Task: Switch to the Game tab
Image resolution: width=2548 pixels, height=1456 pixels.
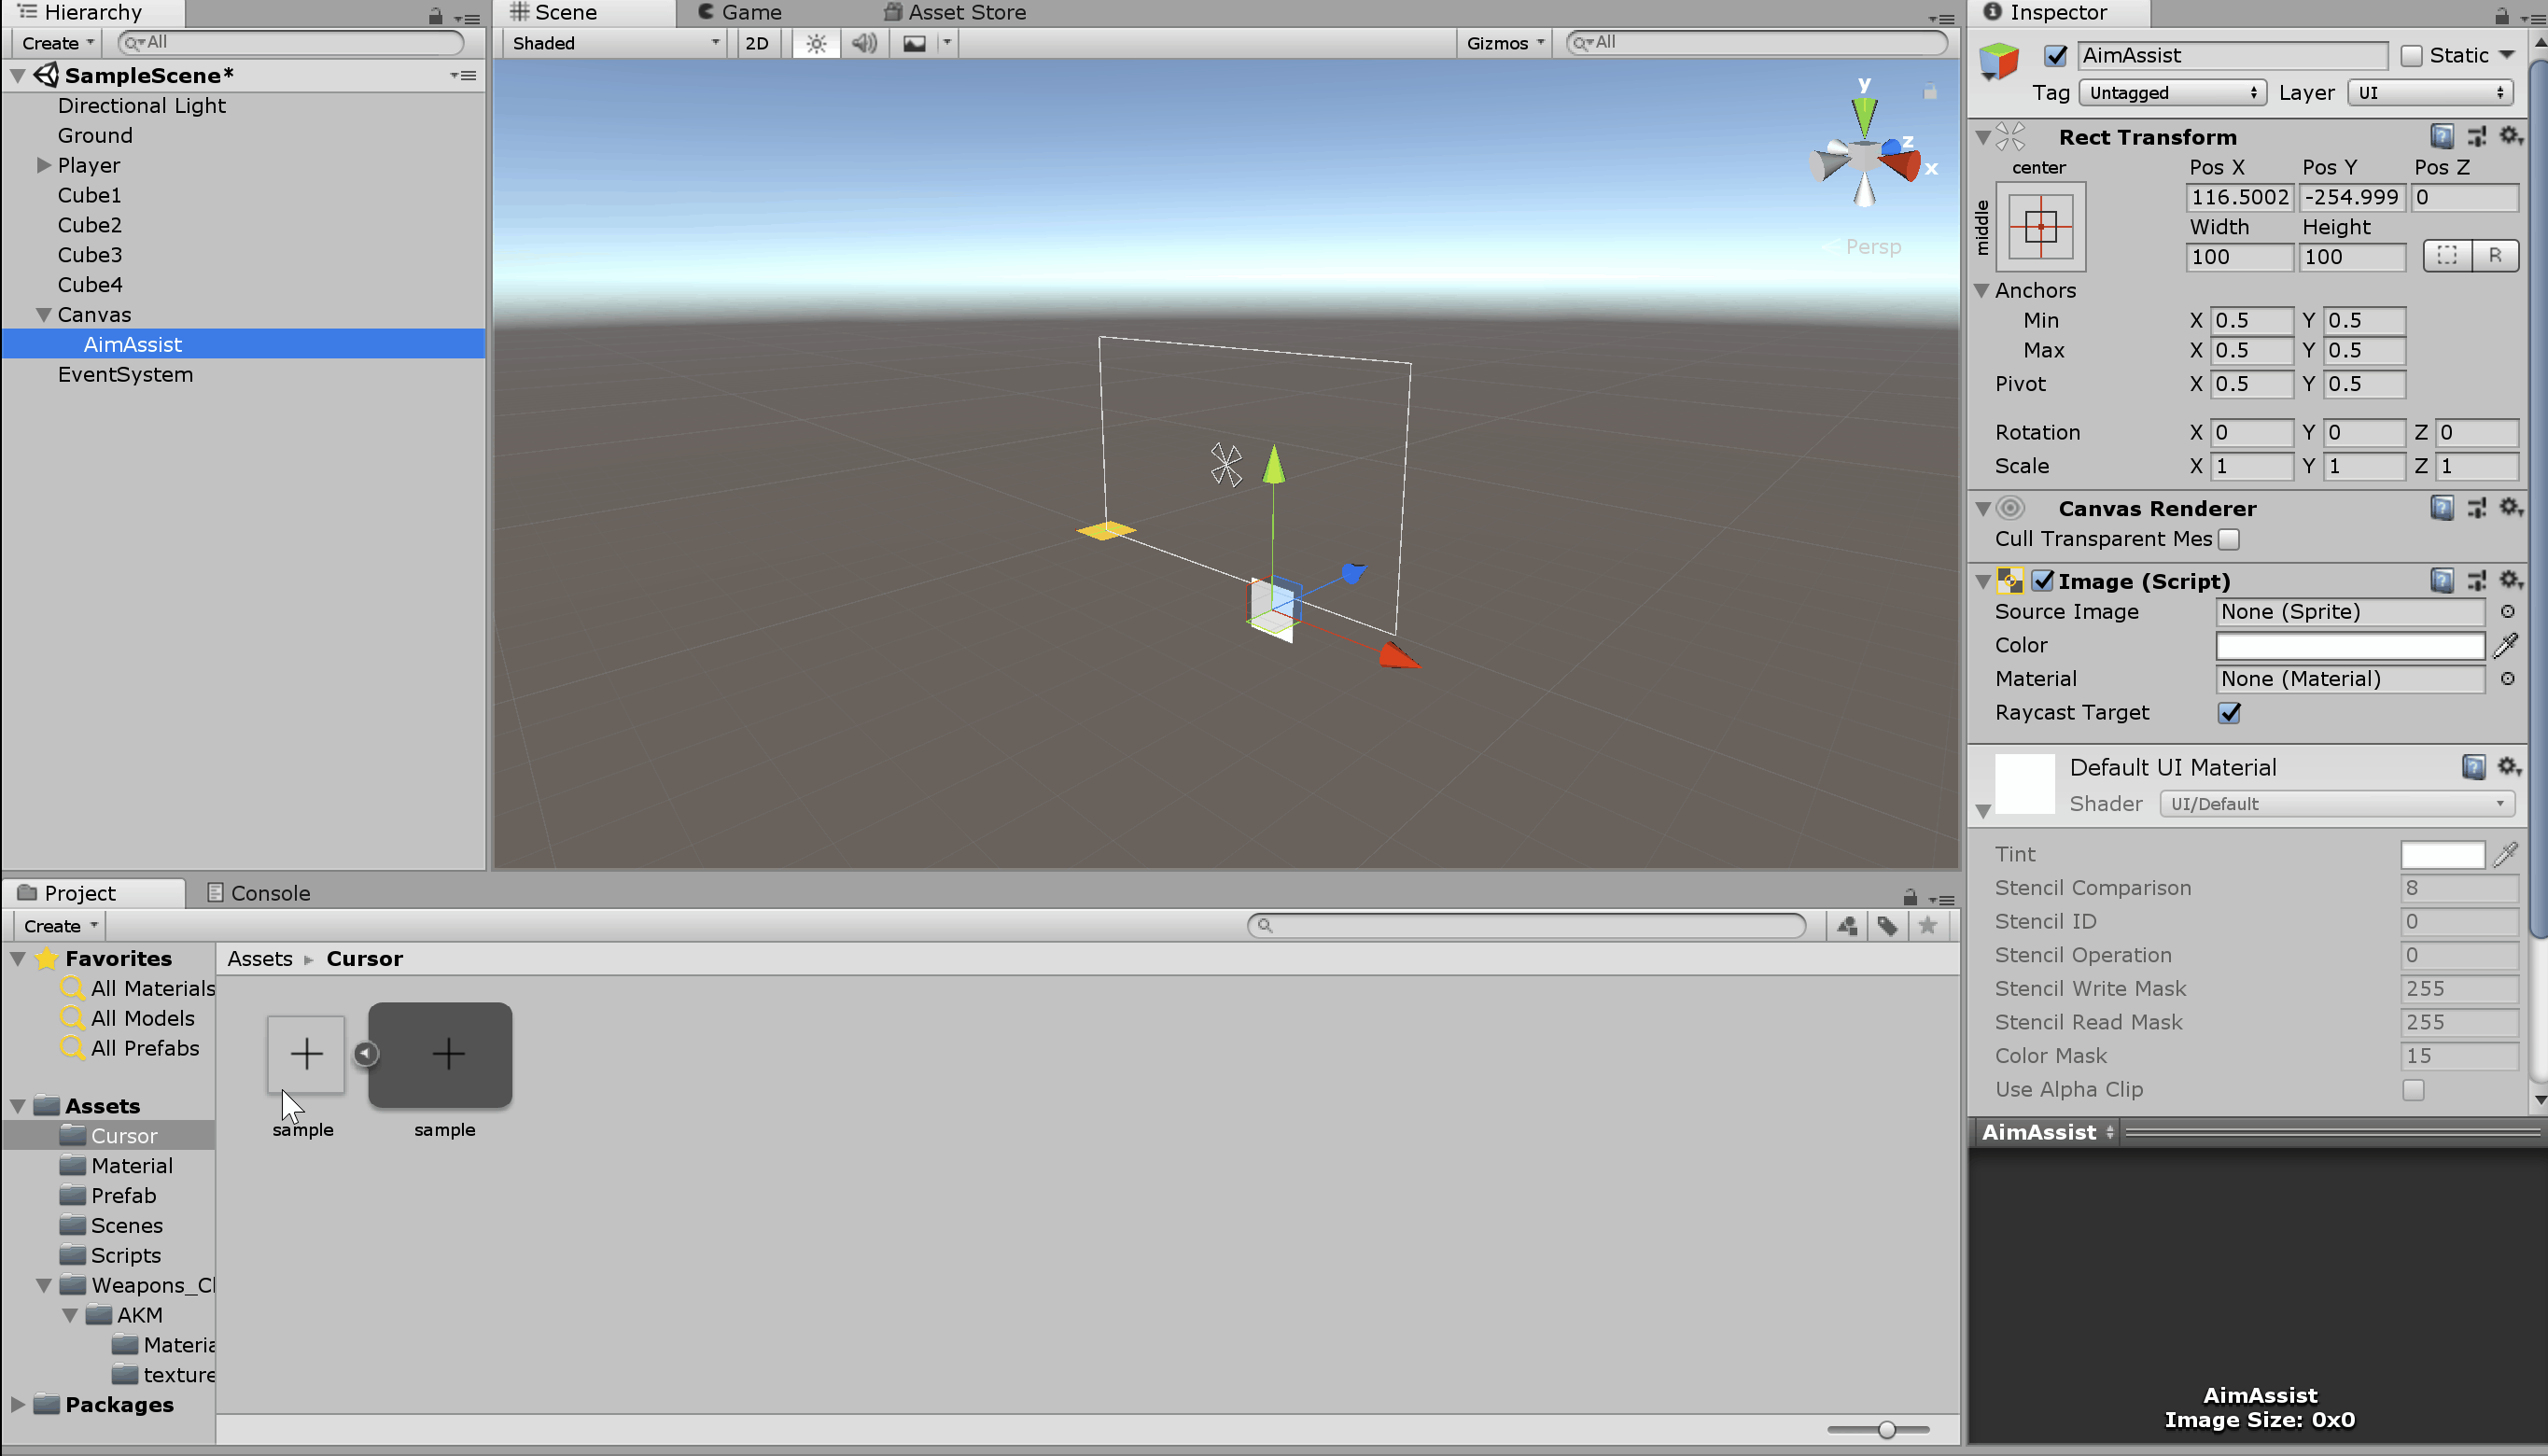Action: (740, 13)
